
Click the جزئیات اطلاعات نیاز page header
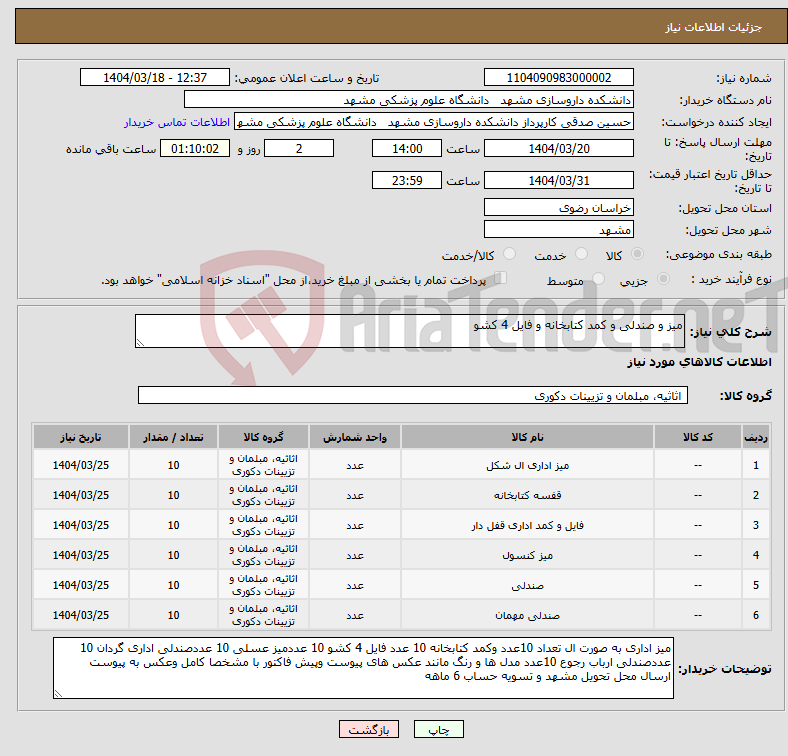[x=714, y=27]
